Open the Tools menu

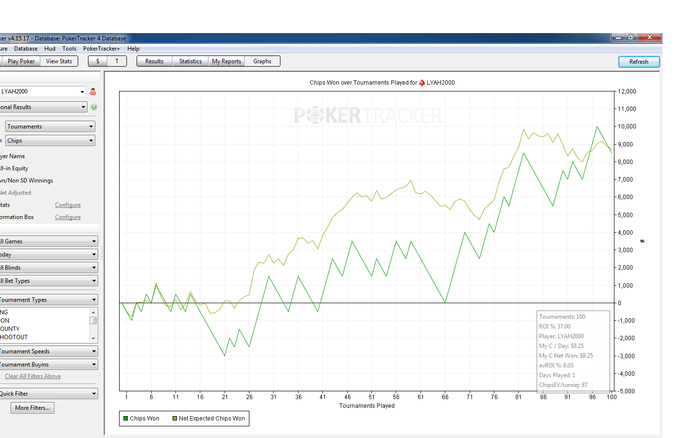69,49
